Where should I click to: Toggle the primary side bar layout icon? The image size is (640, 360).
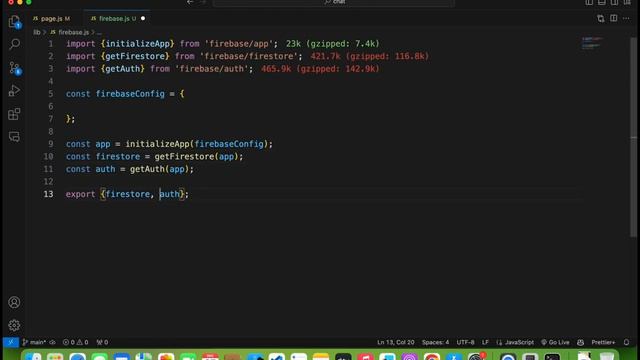pos(589,2)
